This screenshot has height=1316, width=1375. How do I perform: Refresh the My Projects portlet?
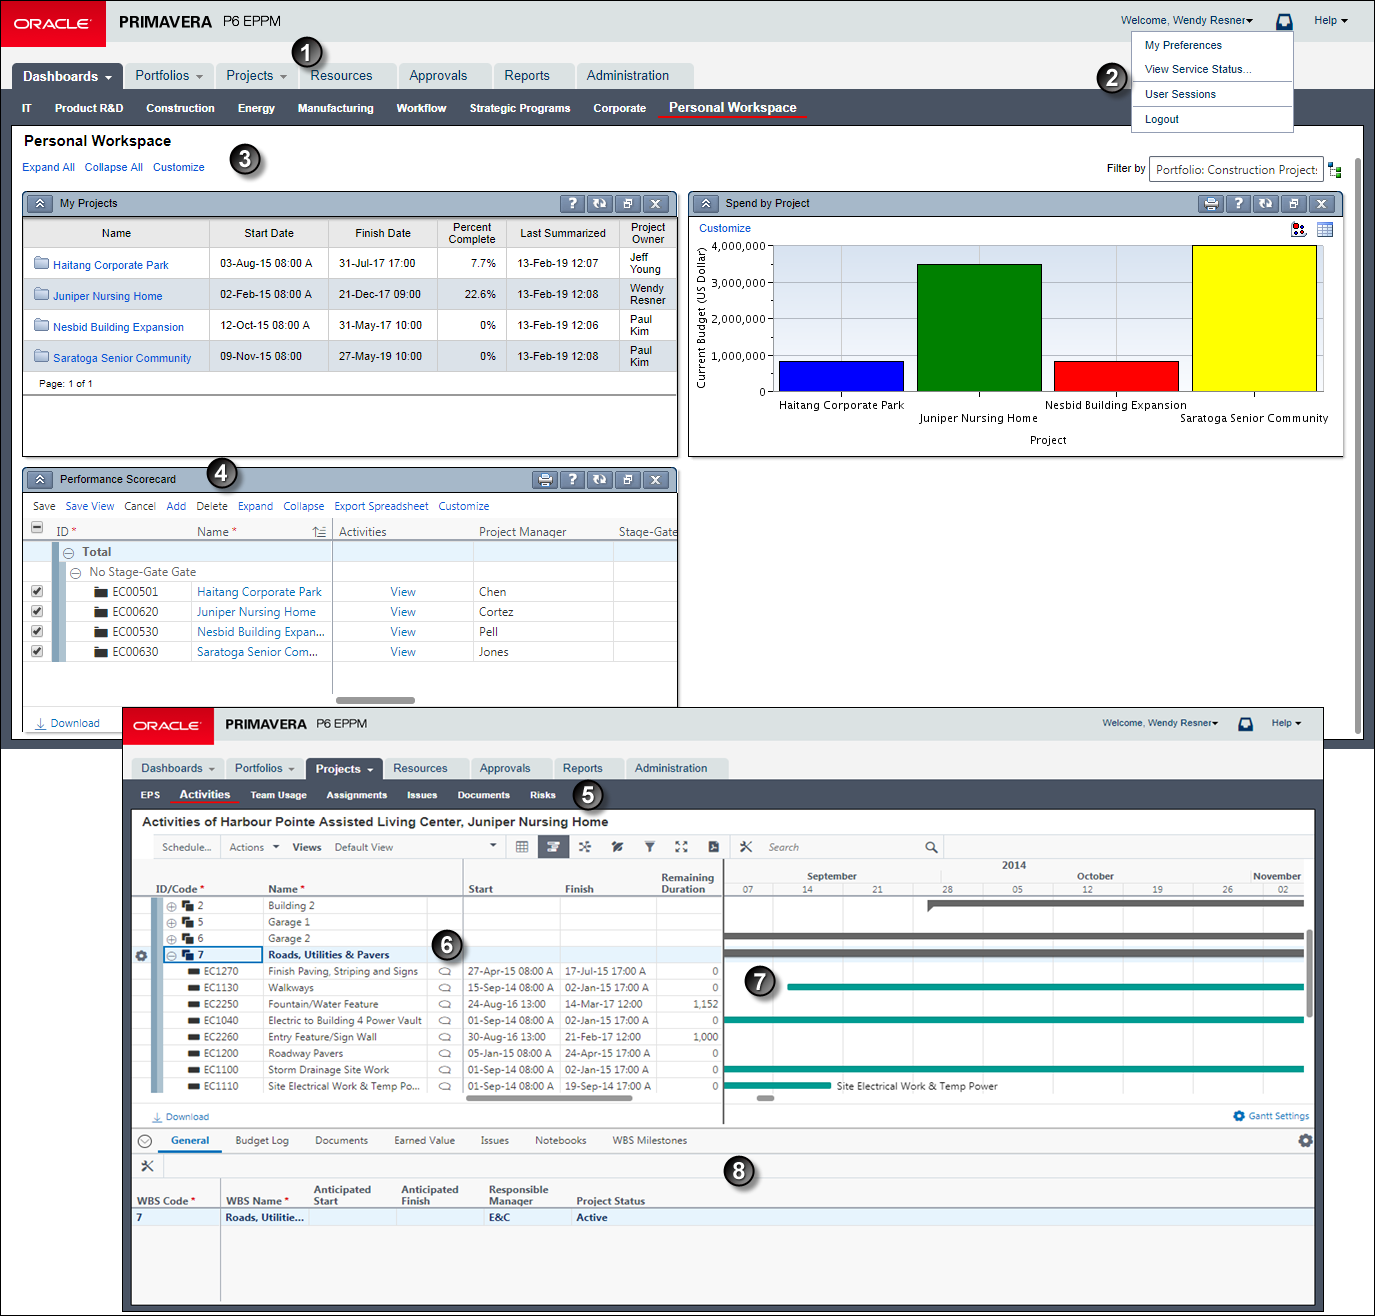599,203
